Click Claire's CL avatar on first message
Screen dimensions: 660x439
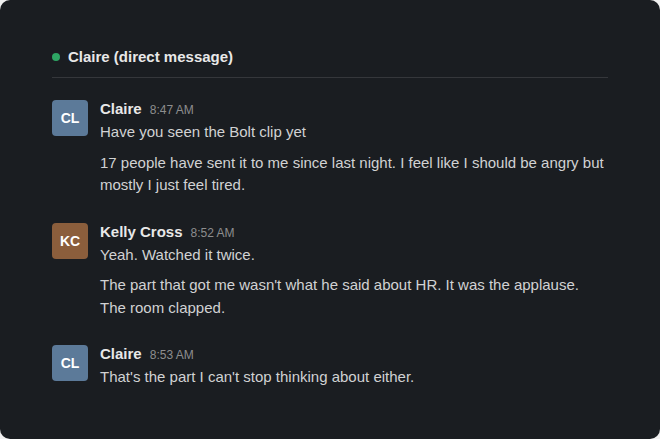pos(70,118)
